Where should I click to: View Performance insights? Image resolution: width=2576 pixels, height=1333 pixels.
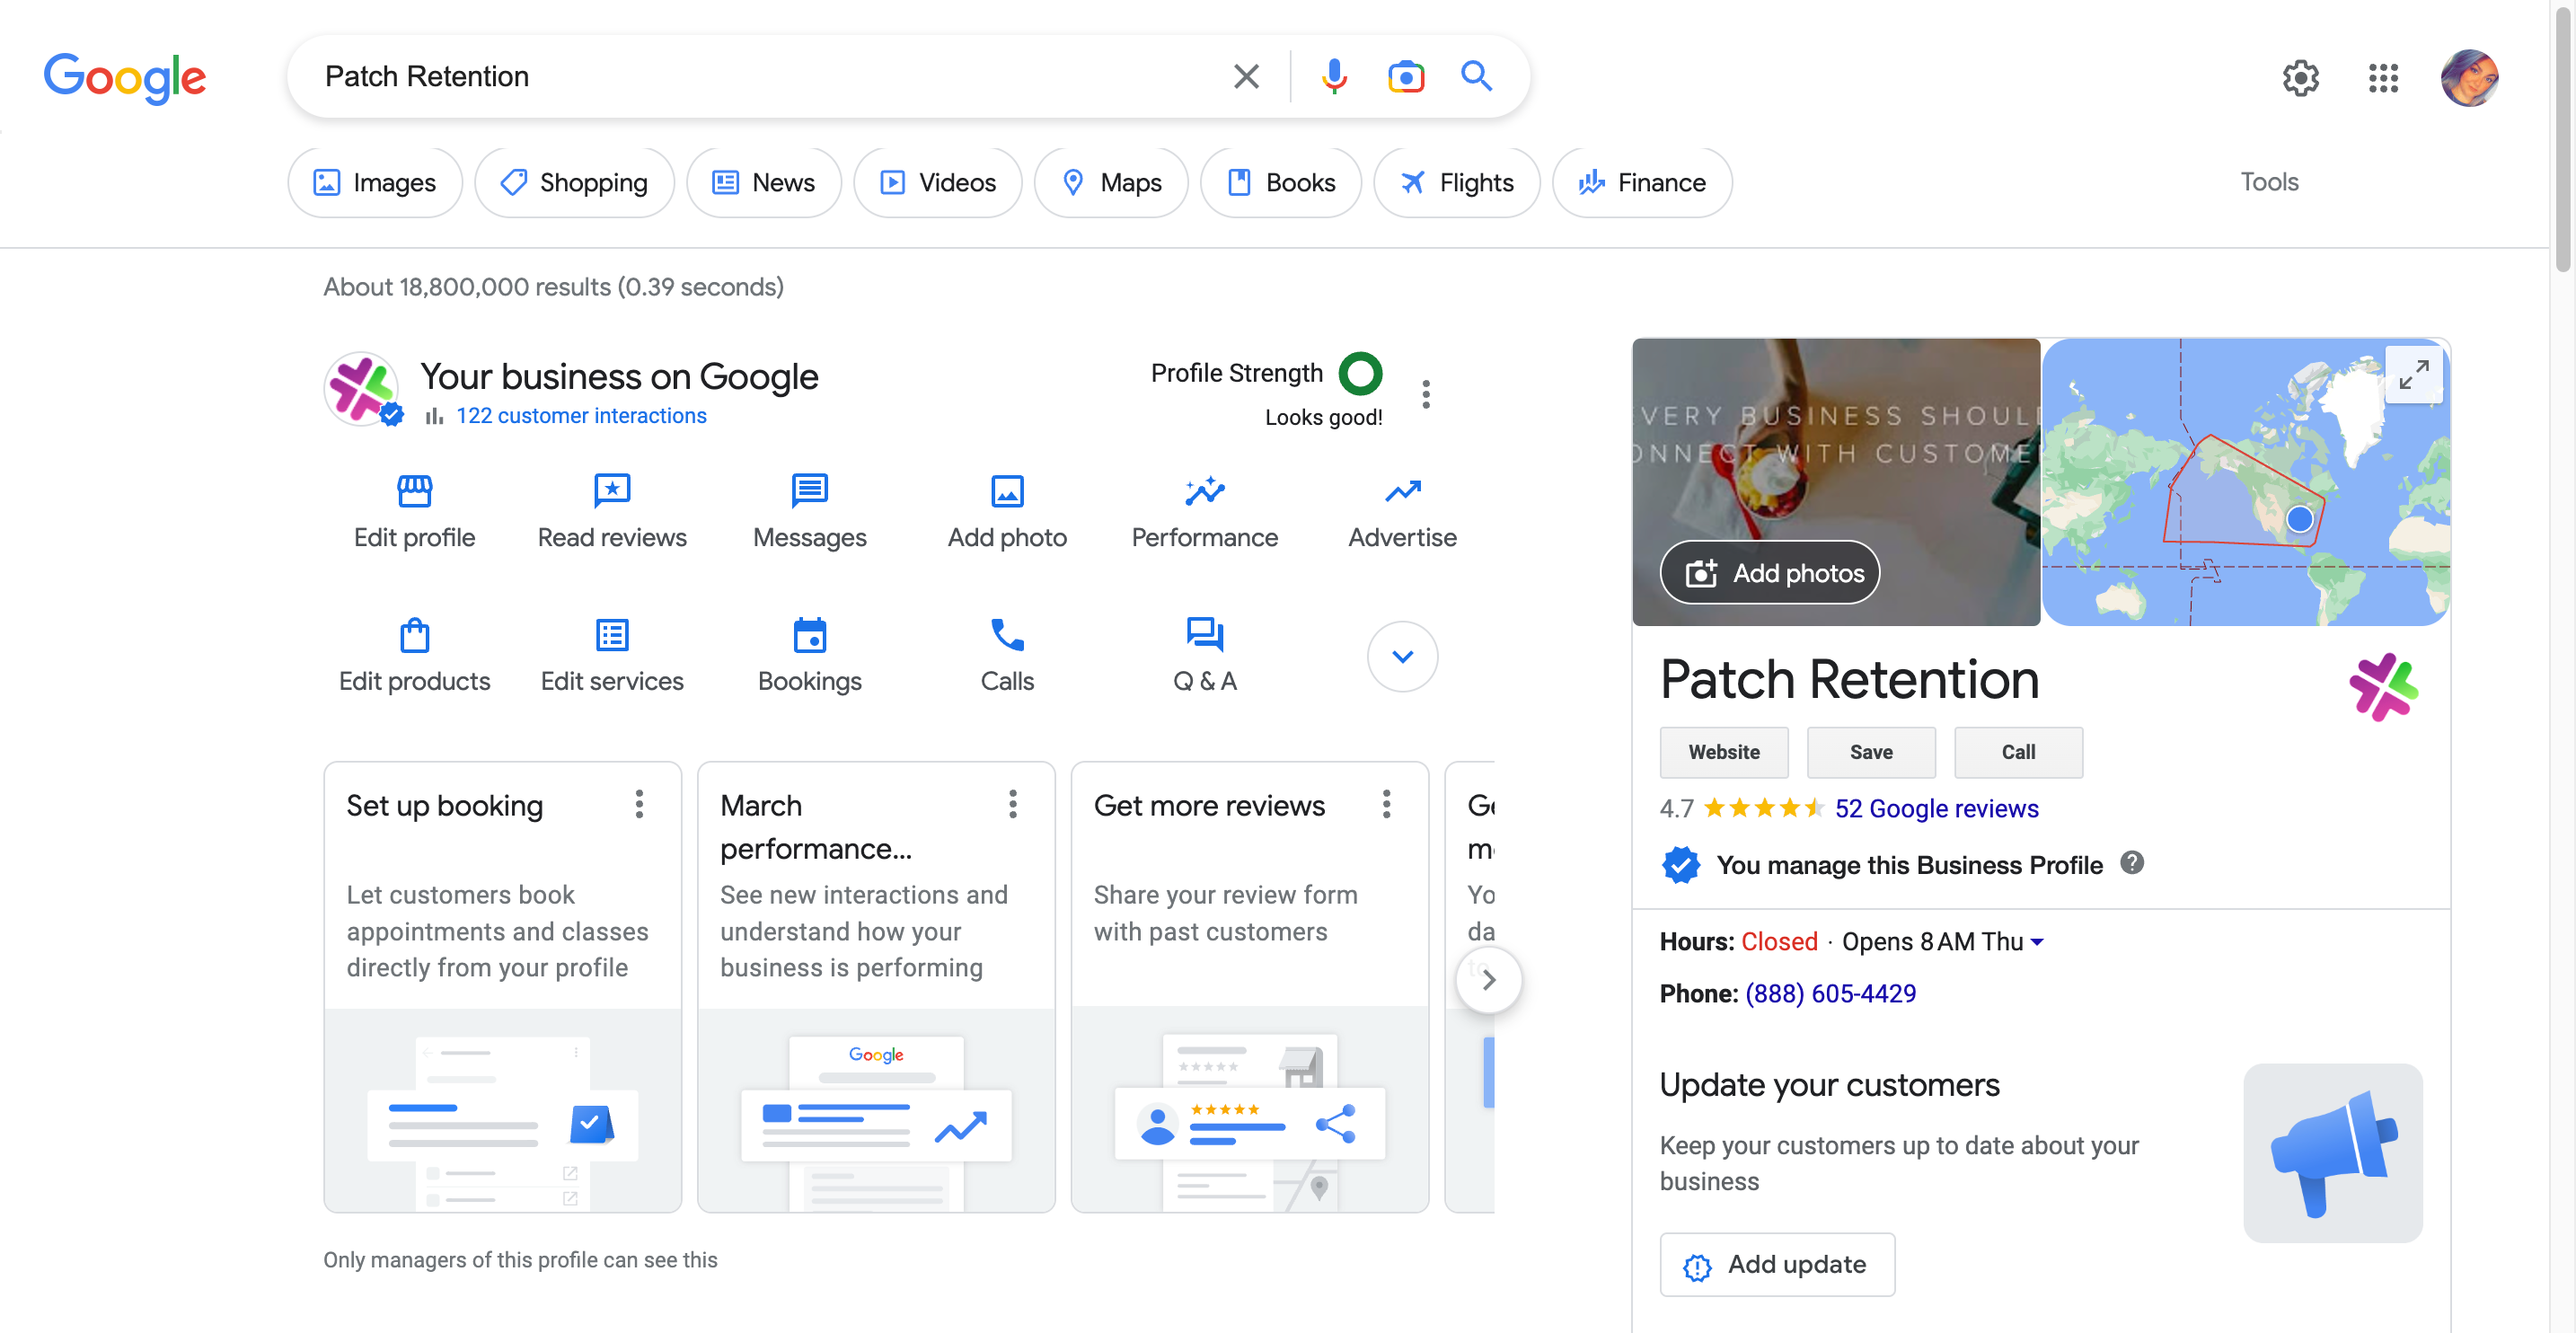click(1204, 512)
